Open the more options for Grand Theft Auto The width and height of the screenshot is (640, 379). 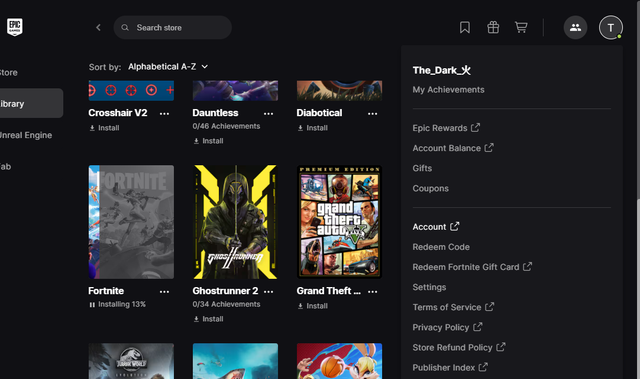(372, 291)
